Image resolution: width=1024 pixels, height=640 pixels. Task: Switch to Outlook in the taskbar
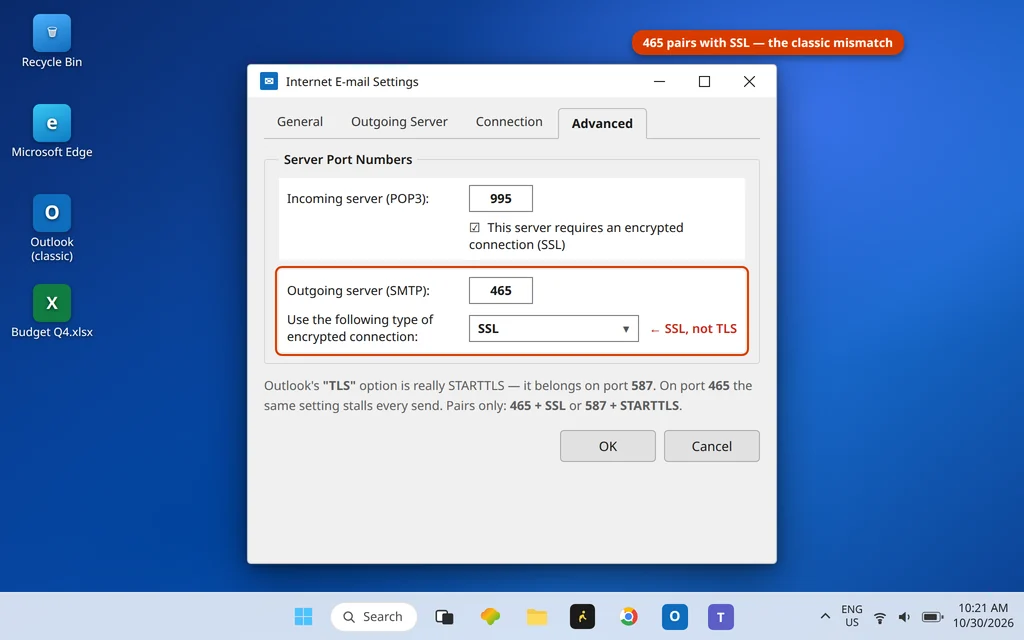pyautogui.click(x=675, y=616)
